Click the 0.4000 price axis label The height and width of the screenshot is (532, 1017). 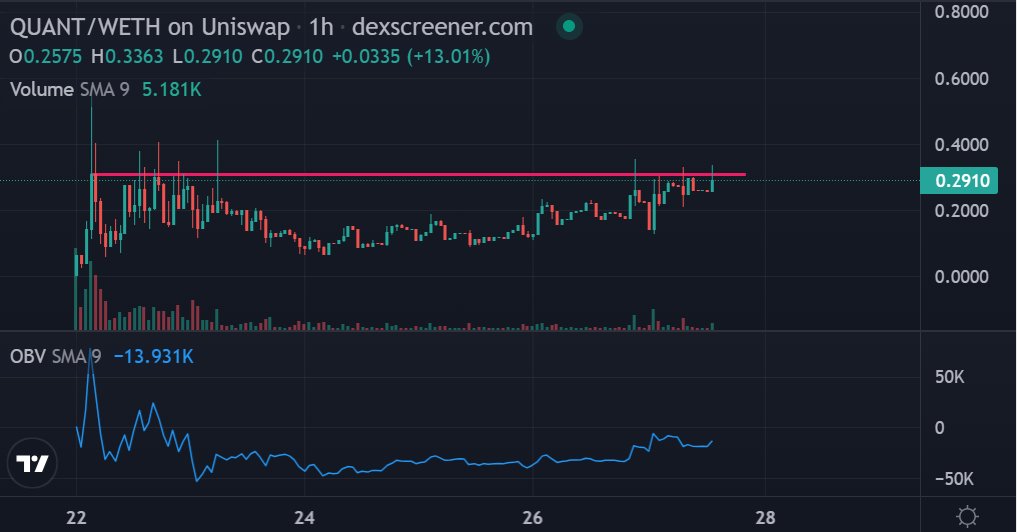(962, 145)
